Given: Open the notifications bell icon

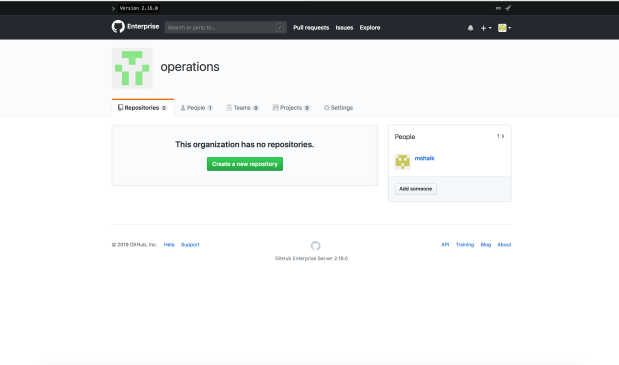Looking at the screenshot, I should (x=470, y=28).
